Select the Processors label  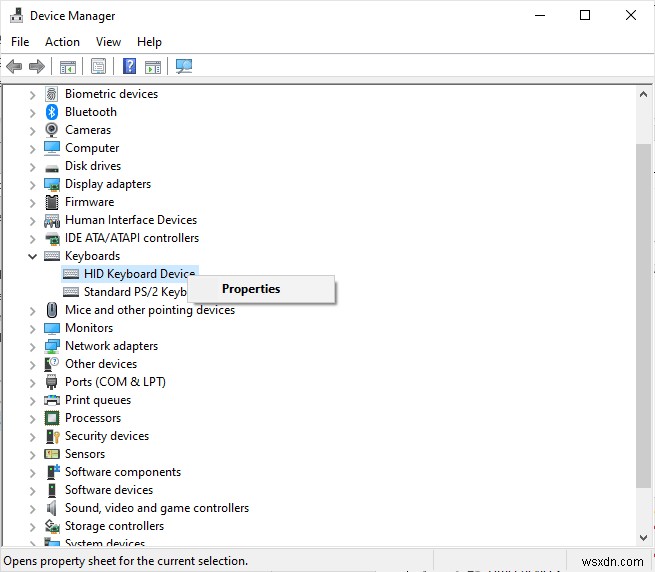click(x=93, y=418)
